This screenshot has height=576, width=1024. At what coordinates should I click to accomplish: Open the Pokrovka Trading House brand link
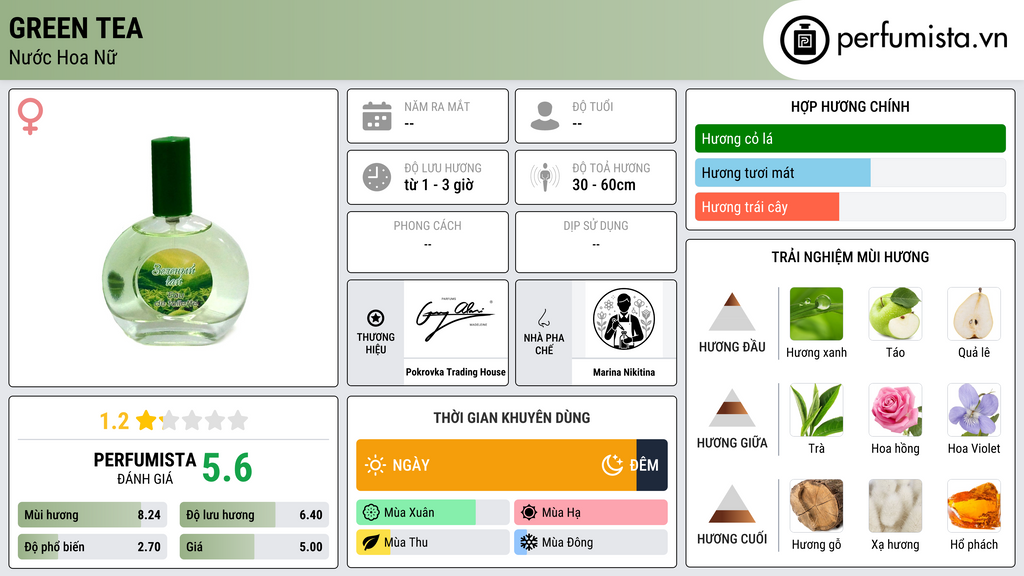[455, 372]
